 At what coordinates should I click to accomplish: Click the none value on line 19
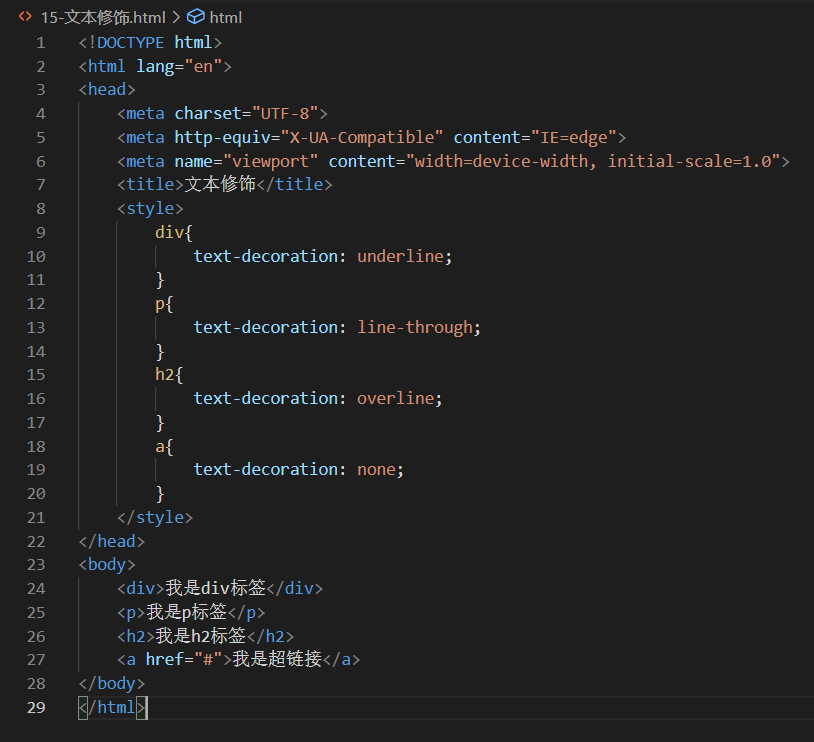click(376, 470)
